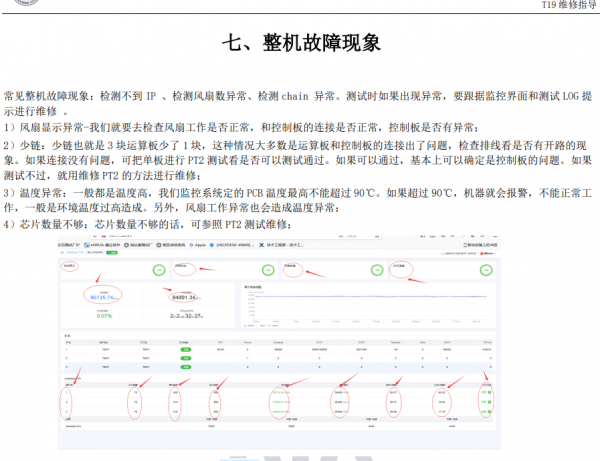Click the green status box in last chain row
600x461 pixels.
coord(486,410)
